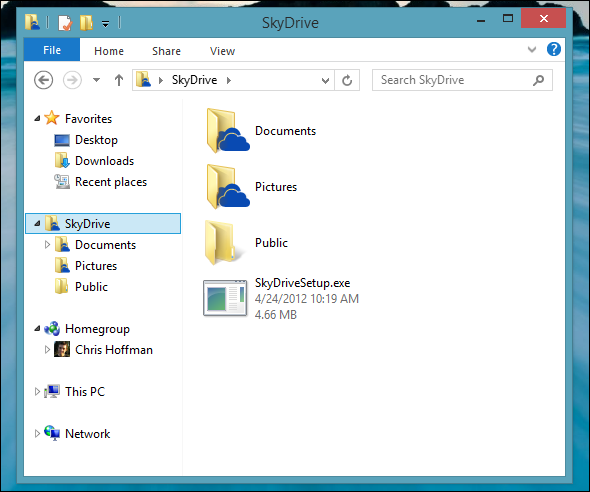Open Recent places under Favorites
Viewport: 590px width, 492px height.
pyautogui.click(x=111, y=182)
